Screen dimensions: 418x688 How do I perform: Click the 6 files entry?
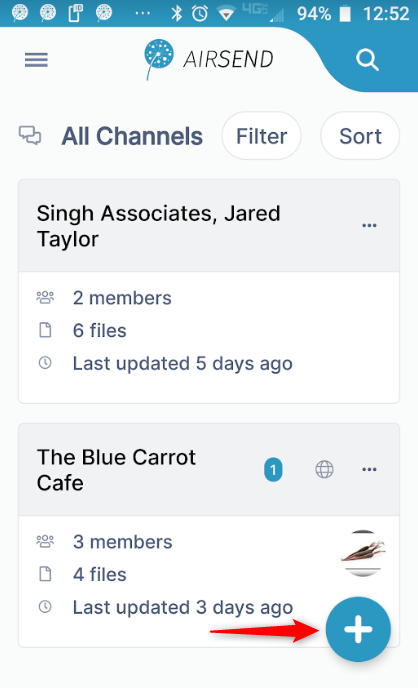[100, 330]
